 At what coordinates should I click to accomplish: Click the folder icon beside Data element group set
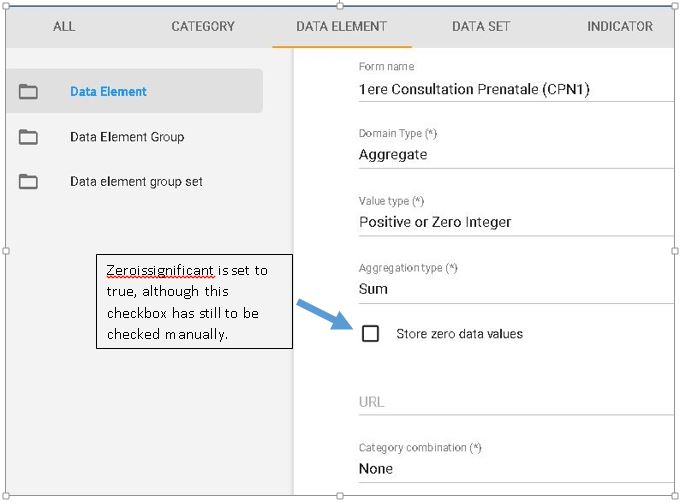(28, 182)
